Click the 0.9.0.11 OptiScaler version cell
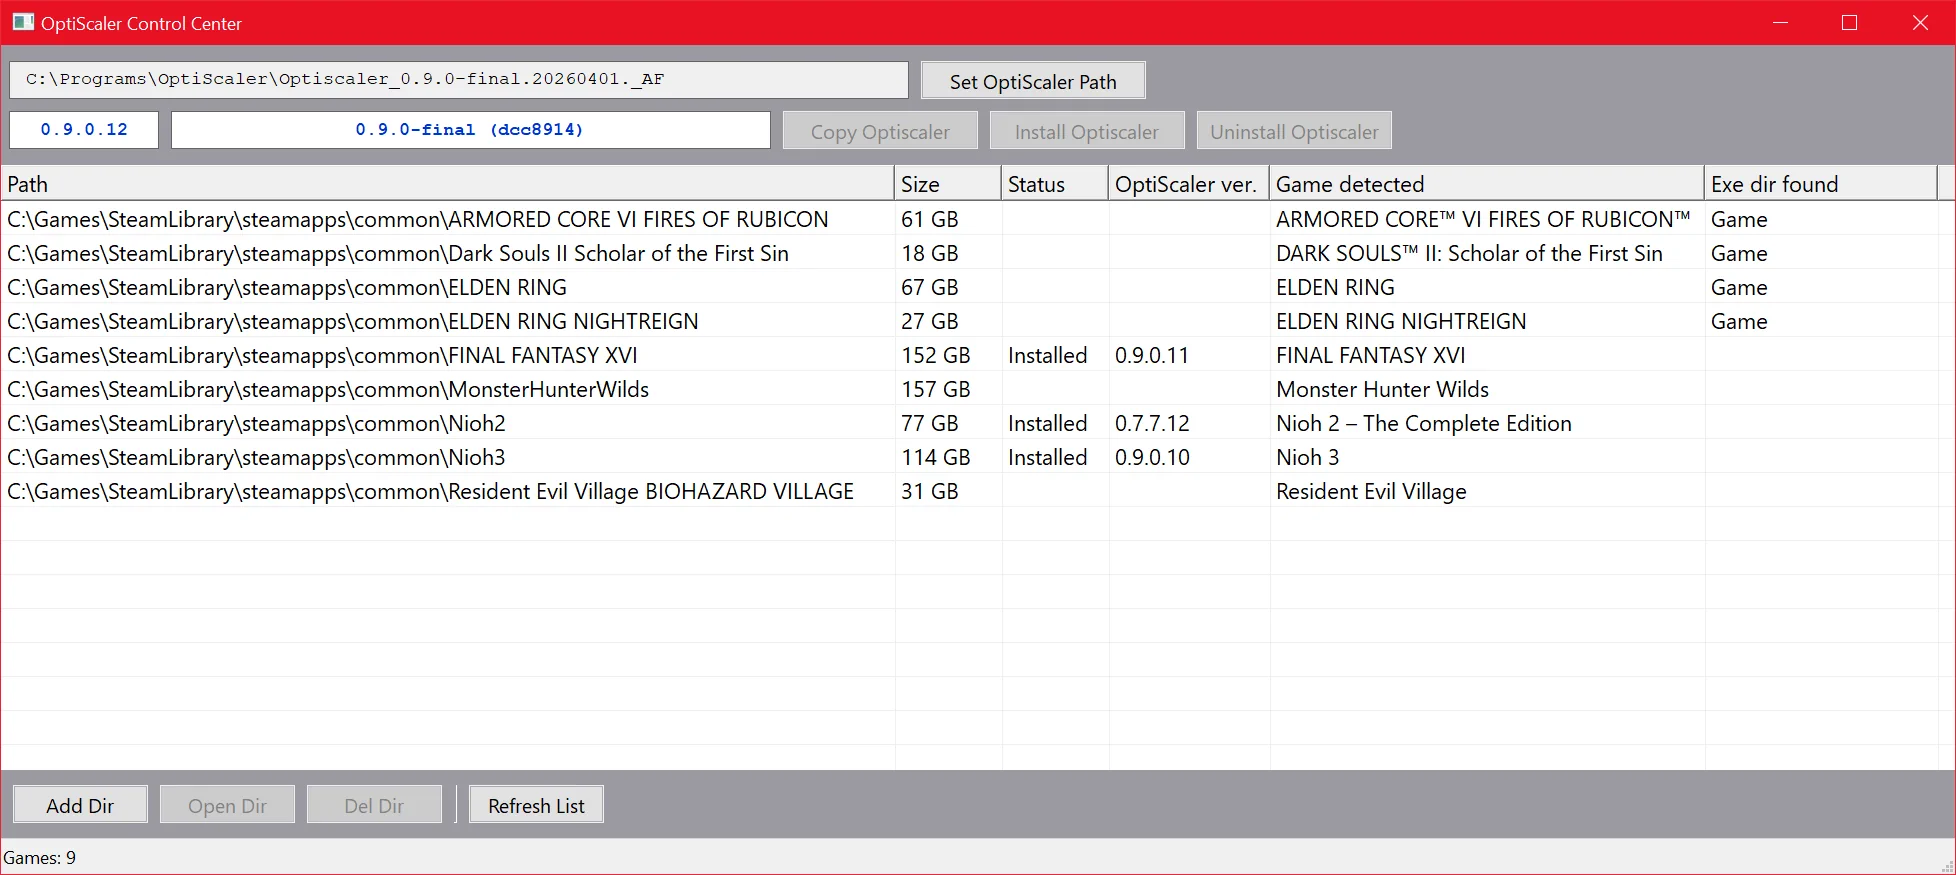Image resolution: width=1956 pixels, height=875 pixels. click(x=1152, y=355)
